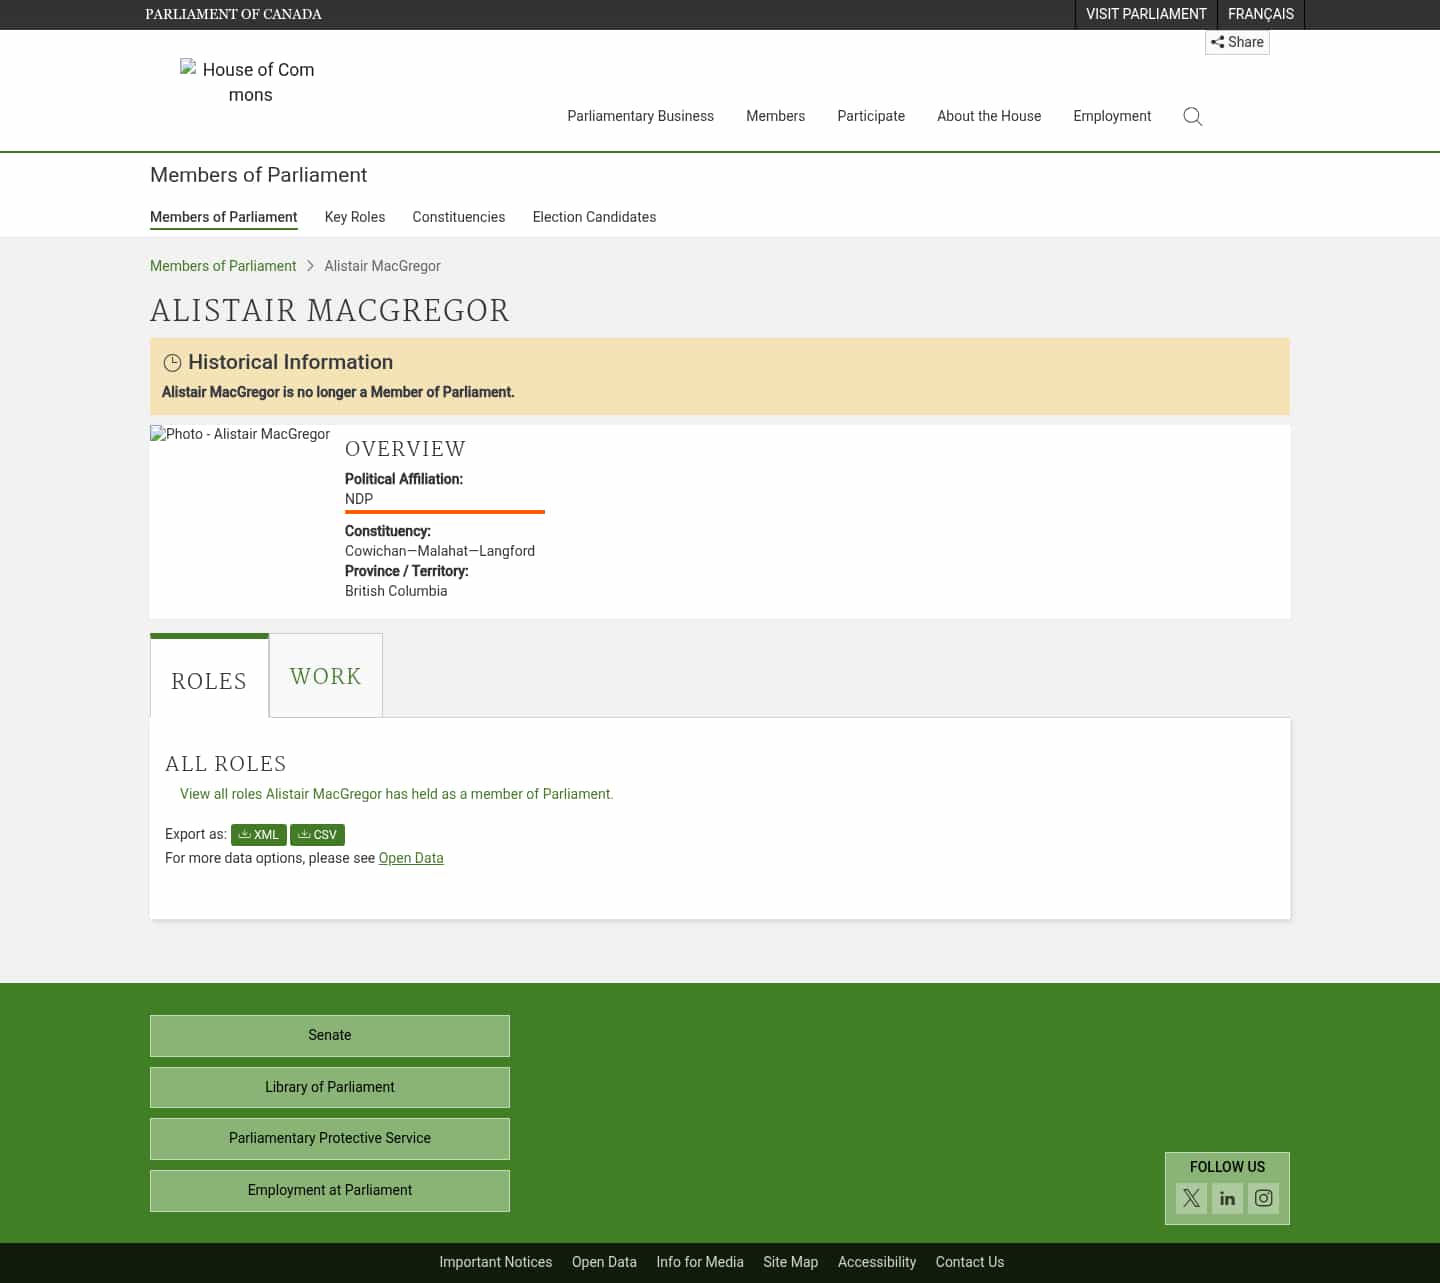The width and height of the screenshot is (1440, 1283).
Task: Click Alistair MacGregor's photo placeholder
Action: (240, 434)
